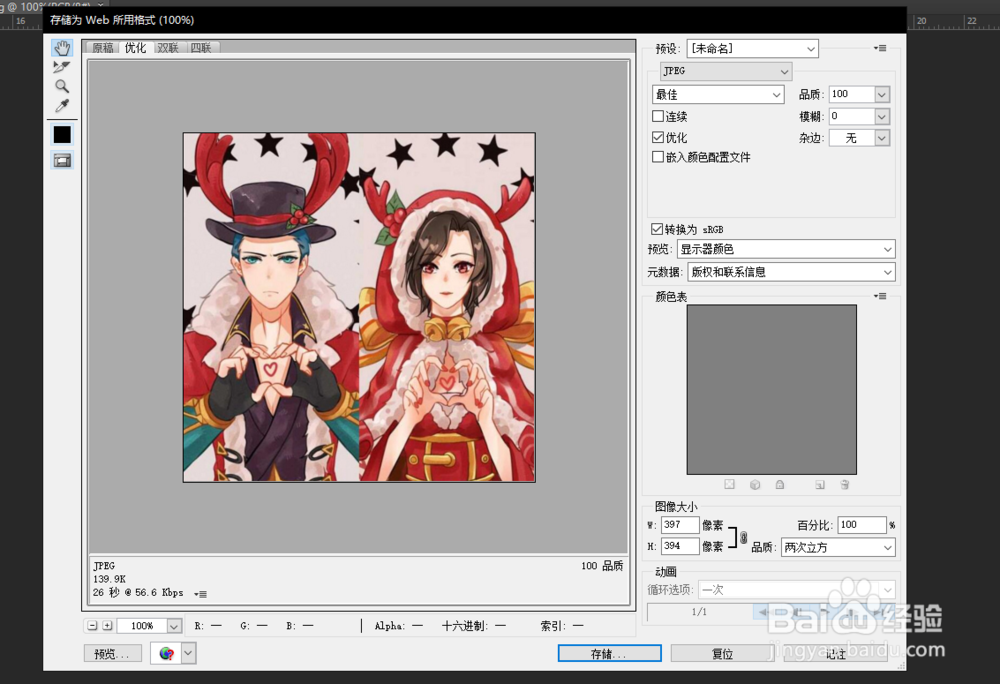The image size is (1000, 684).
Task: Uncheck the 优化 optimized checkbox
Action: (x=658, y=137)
